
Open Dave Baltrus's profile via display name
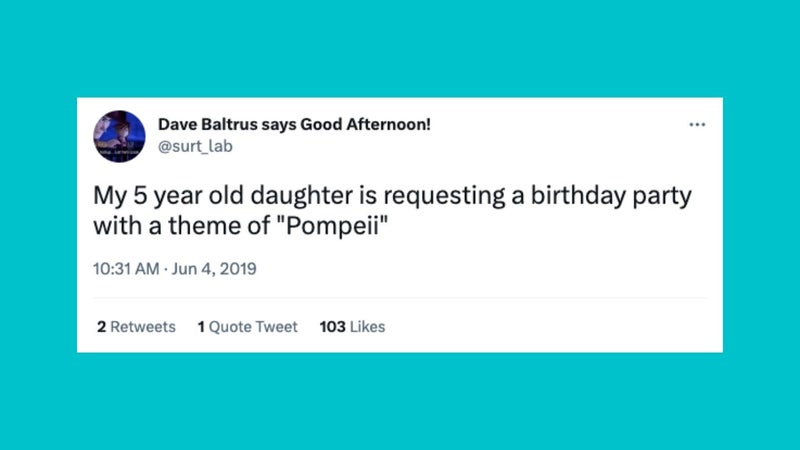point(294,124)
